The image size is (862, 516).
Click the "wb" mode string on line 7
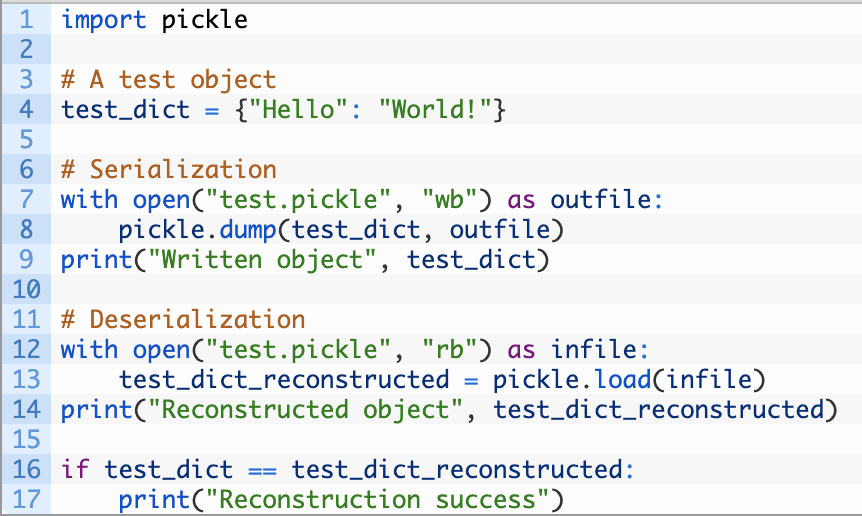(450, 199)
